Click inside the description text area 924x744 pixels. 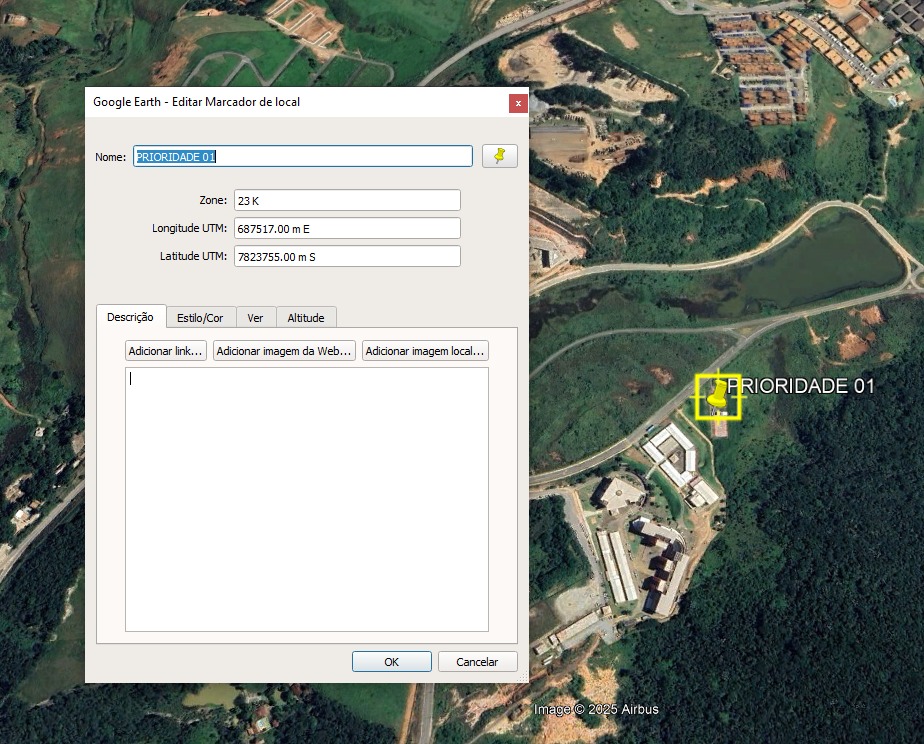[x=306, y=500]
